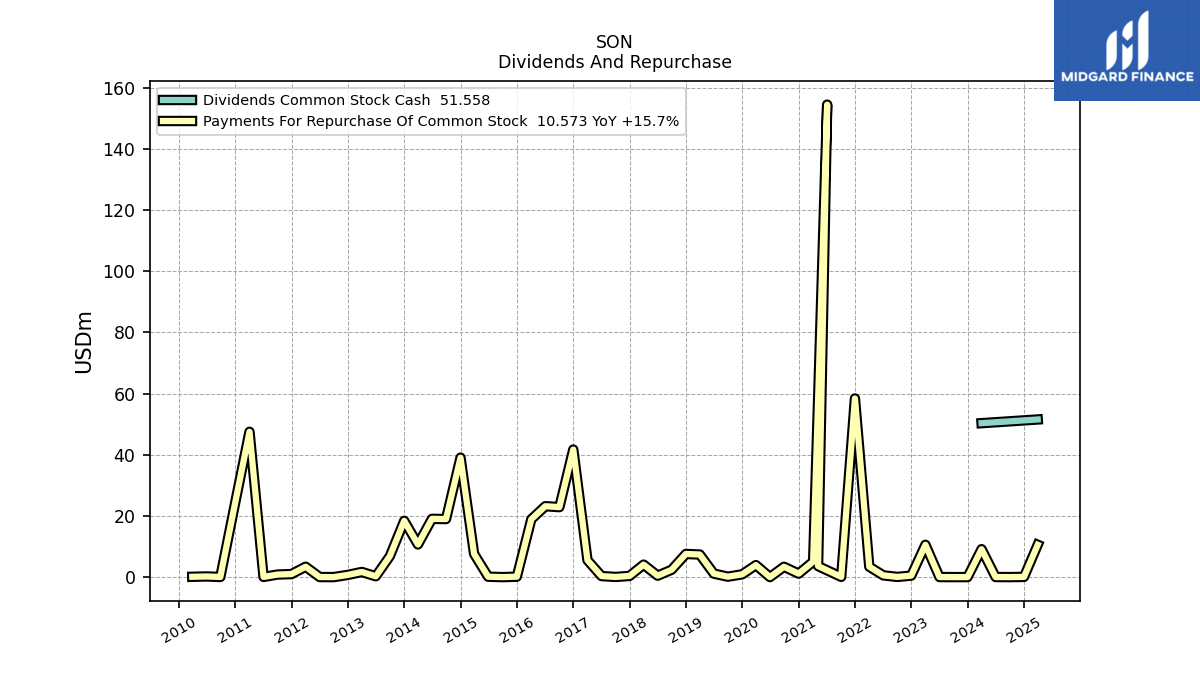Click the teal dividends line segment near 2024-2025
The width and height of the screenshot is (1200, 675).
click(1009, 421)
